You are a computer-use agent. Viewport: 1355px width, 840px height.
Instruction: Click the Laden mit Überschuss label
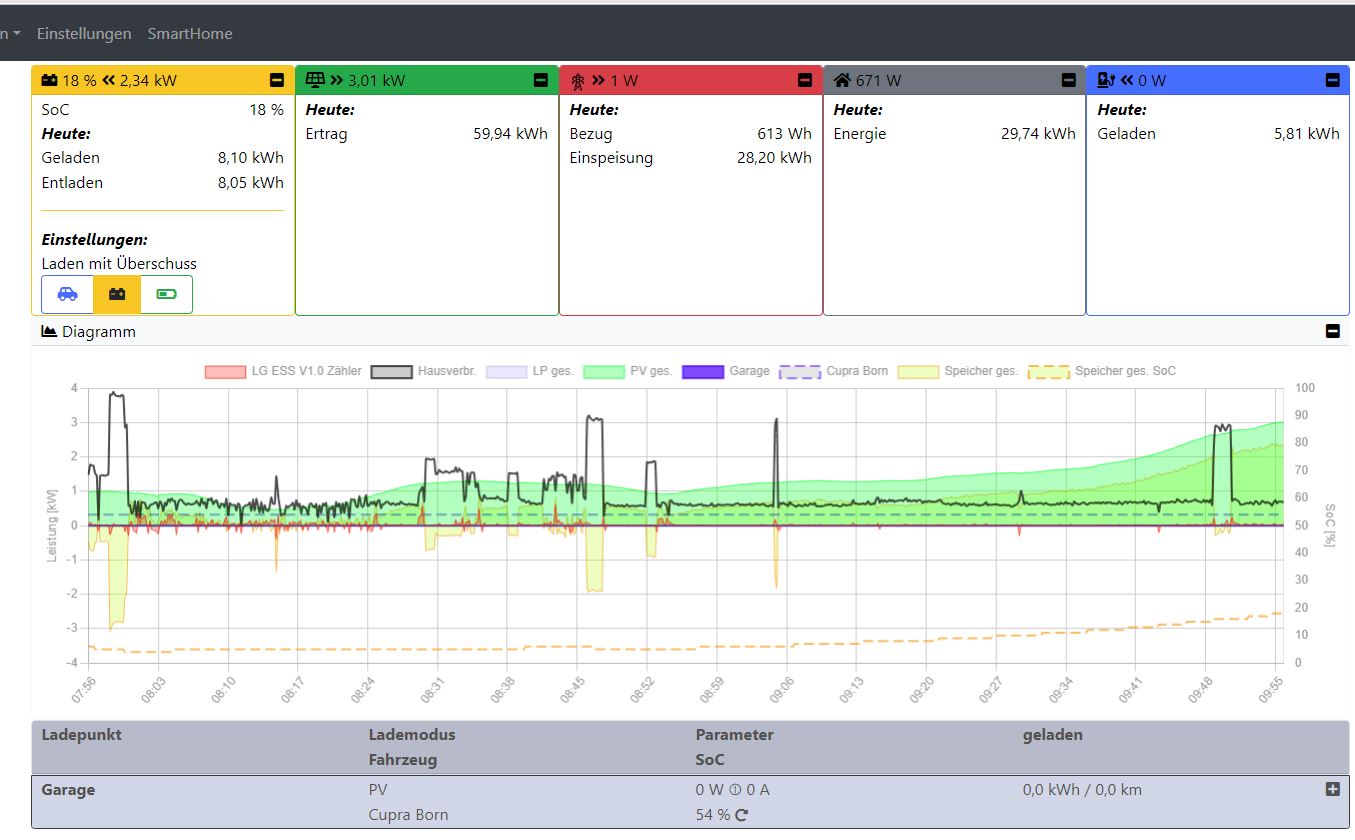[x=119, y=264]
